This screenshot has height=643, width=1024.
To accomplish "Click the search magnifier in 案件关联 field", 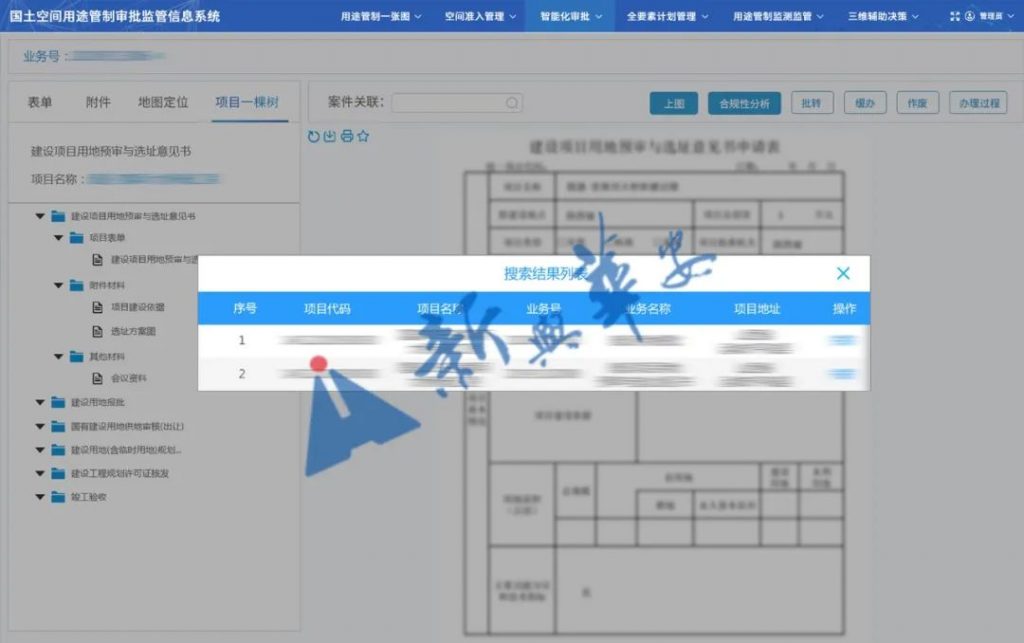I will tap(512, 102).
